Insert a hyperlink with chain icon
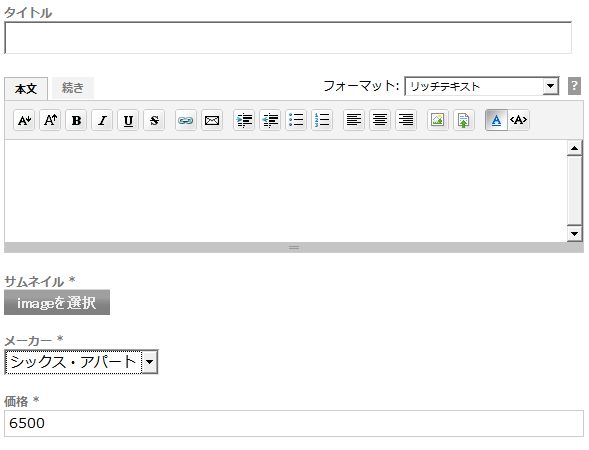The width and height of the screenshot is (589, 450). [x=186, y=120]
